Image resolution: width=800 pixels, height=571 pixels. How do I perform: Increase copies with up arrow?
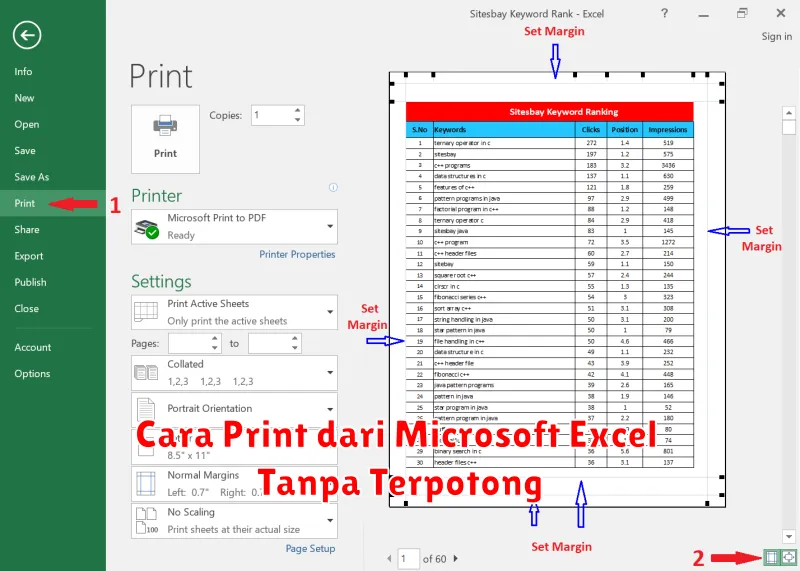[x=297, y=111]
